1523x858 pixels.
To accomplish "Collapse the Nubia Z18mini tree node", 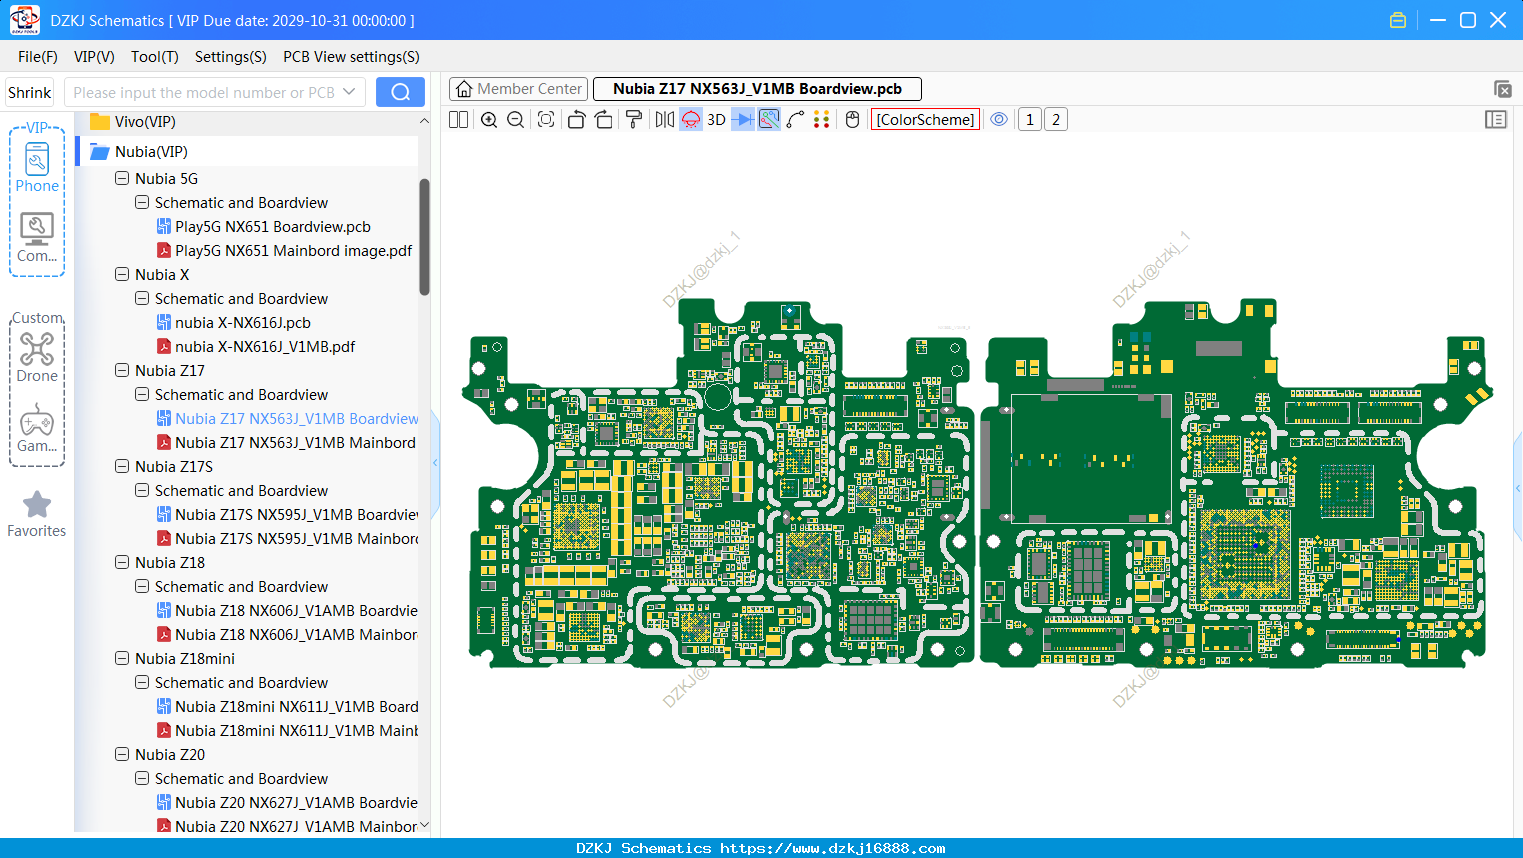I will [x=122, y=658].
